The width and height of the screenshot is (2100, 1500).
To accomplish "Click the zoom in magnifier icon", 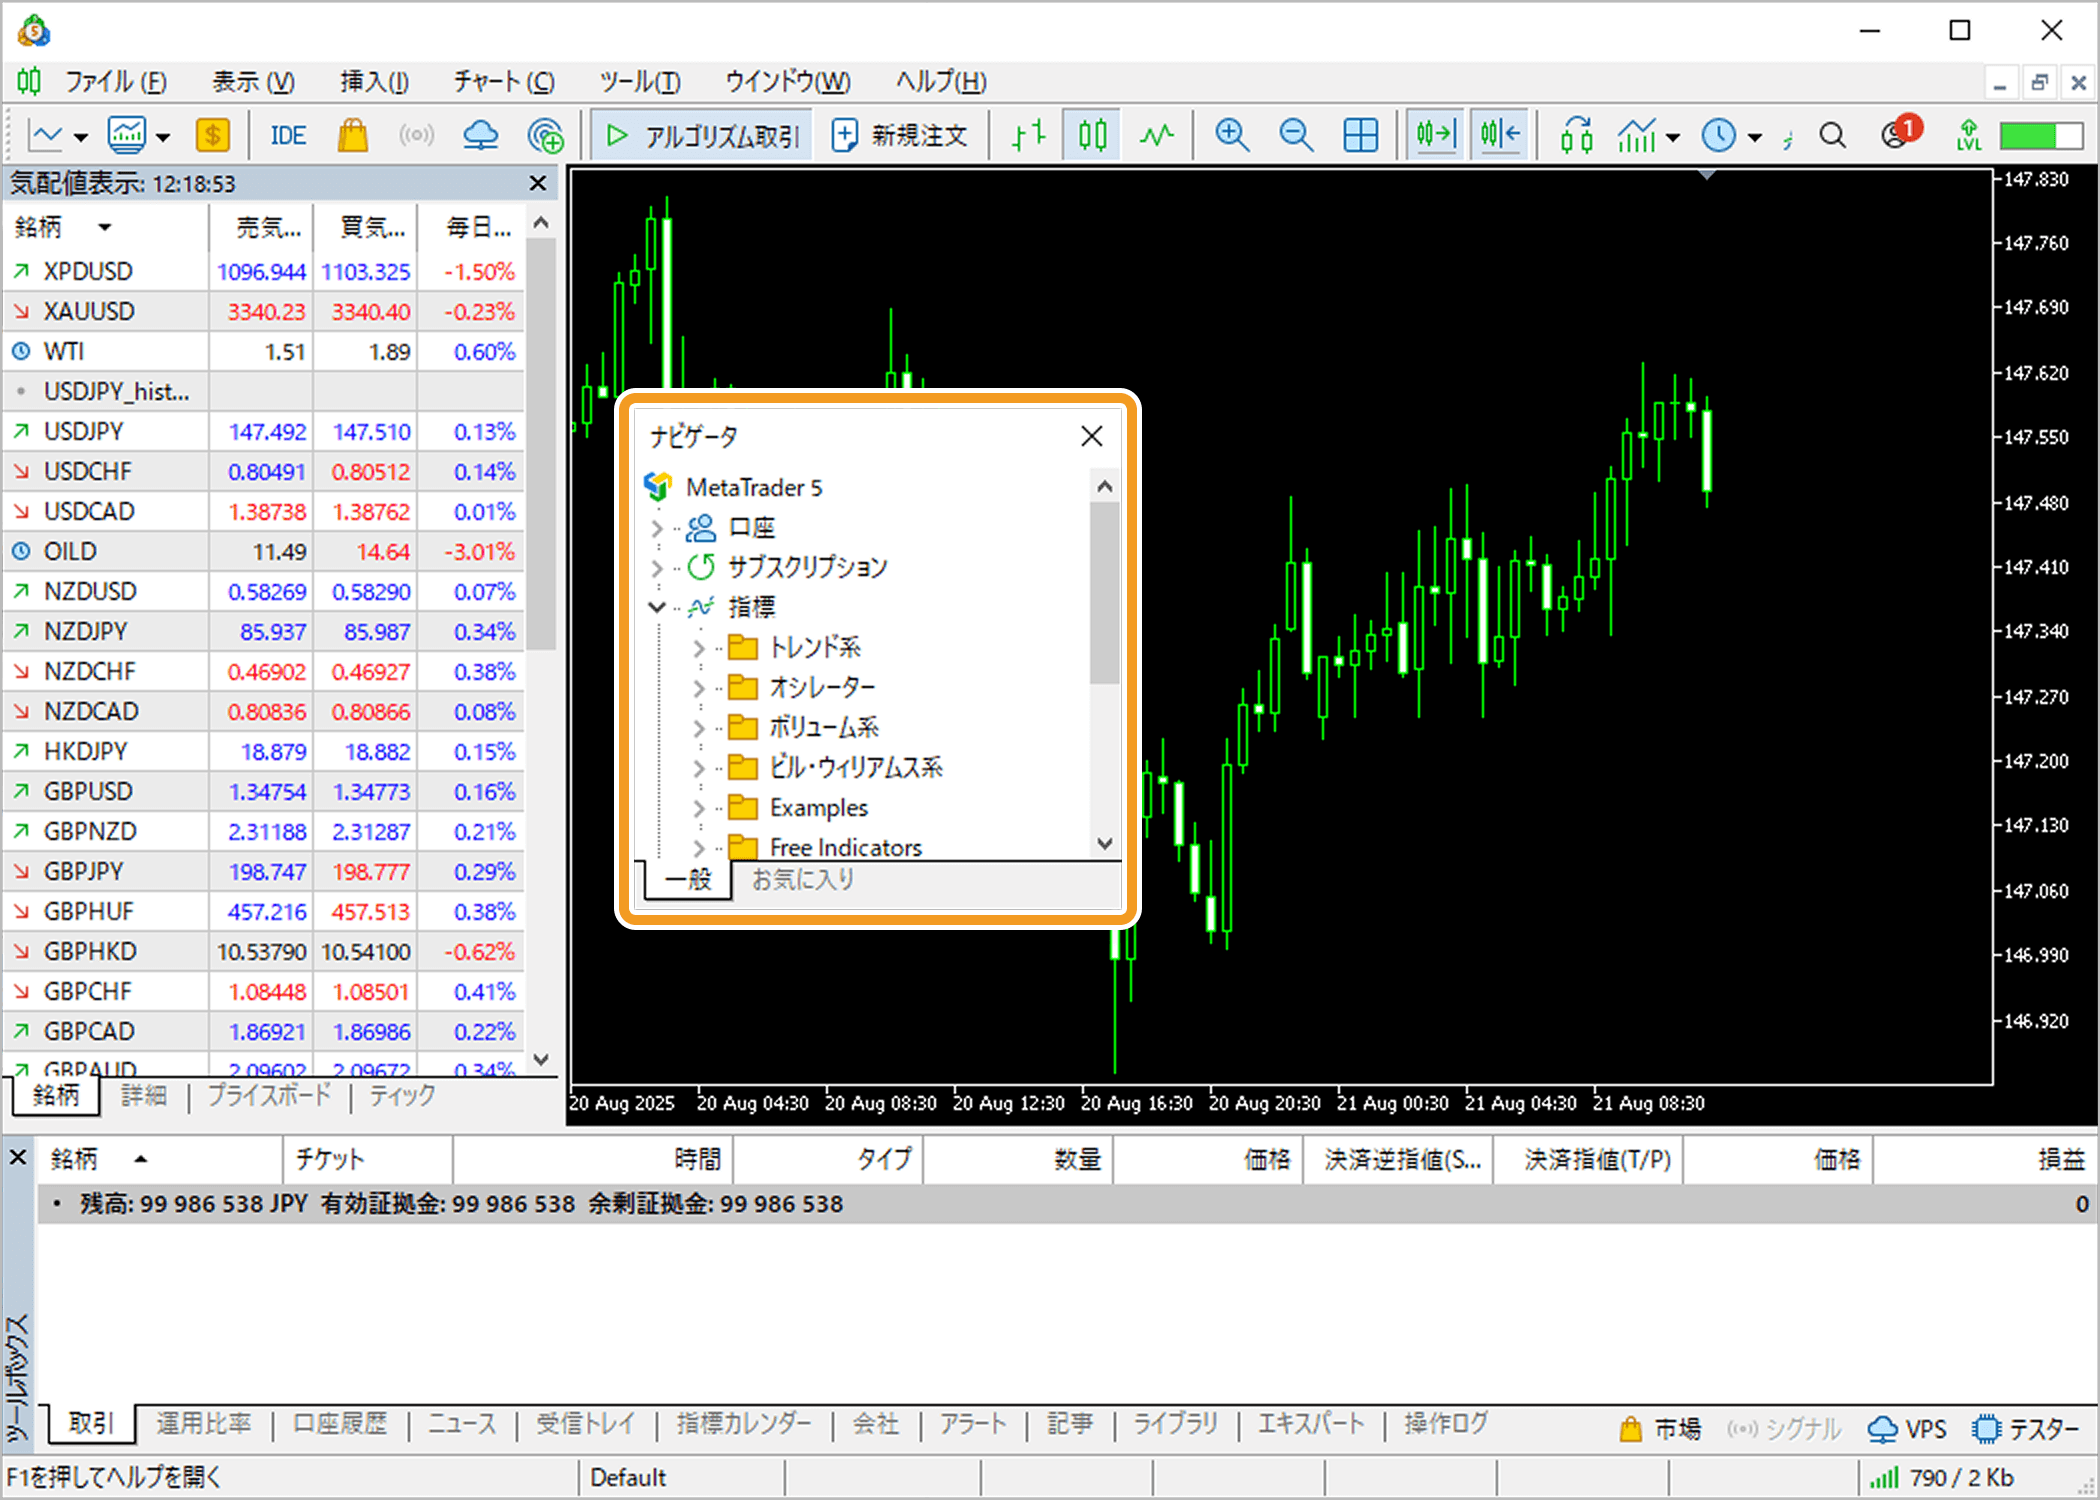I will pyautogui.click(x=1231, y=135).
